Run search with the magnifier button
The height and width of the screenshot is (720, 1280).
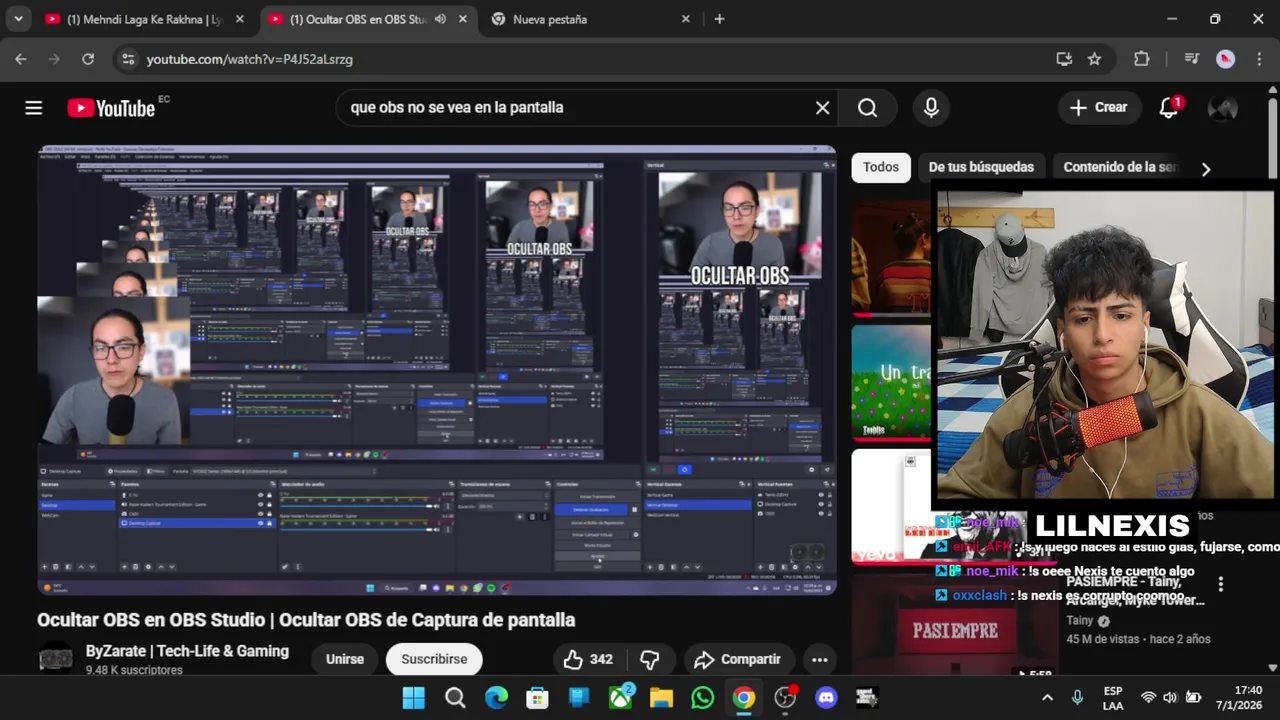pyautogui.click(x=867, y=108)
